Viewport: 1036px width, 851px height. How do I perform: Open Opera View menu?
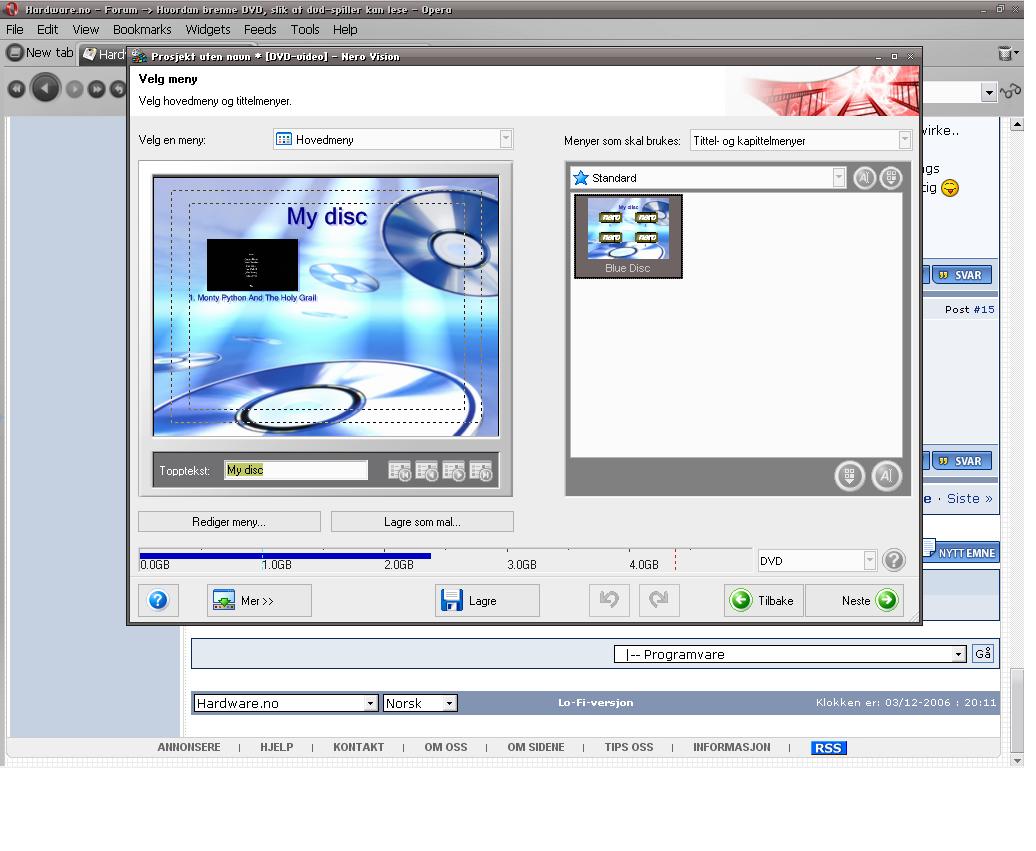(85, 30)
